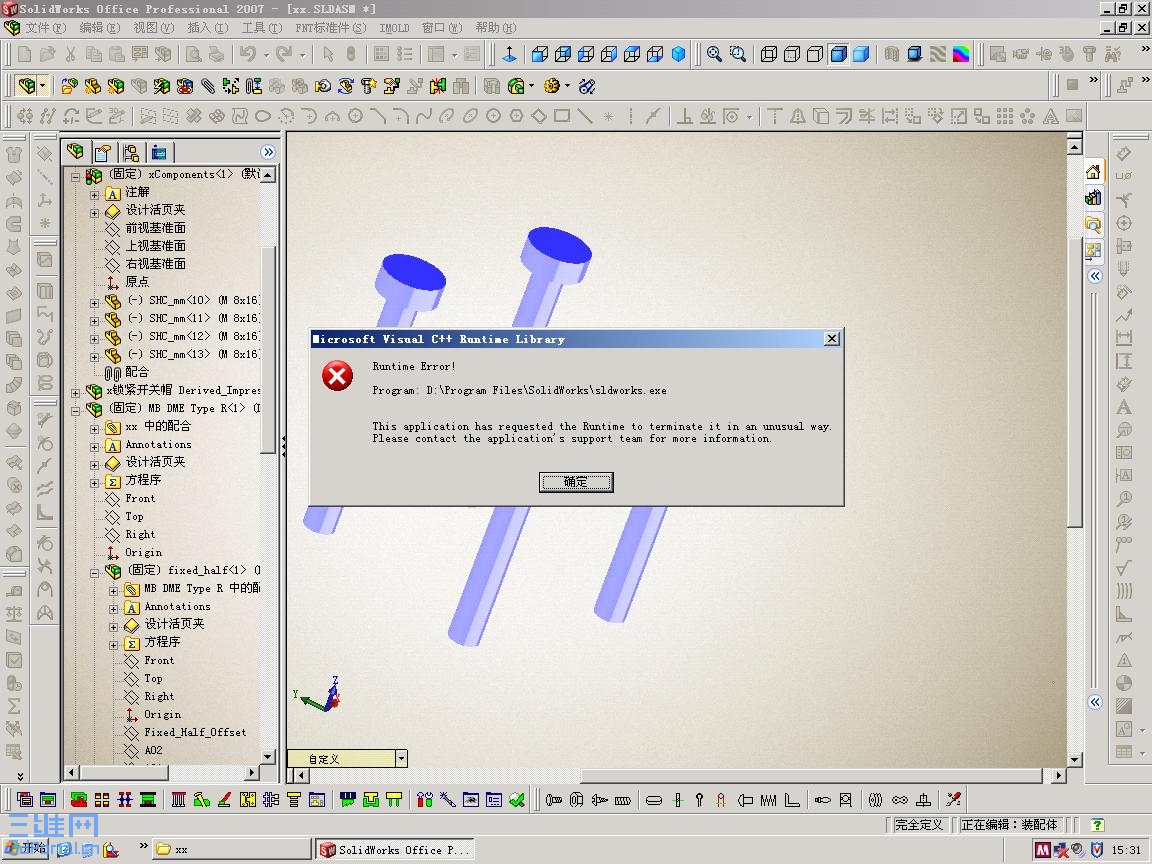Open the 文件 menu
This screenshot has height=864, width=1152.
46,28
